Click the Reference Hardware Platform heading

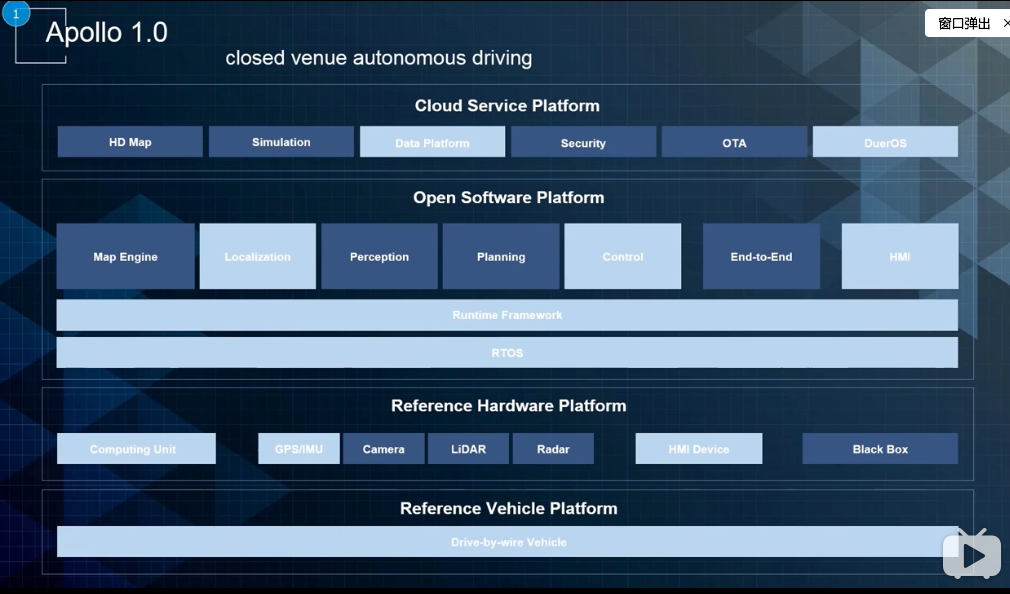tap(508, 405)
